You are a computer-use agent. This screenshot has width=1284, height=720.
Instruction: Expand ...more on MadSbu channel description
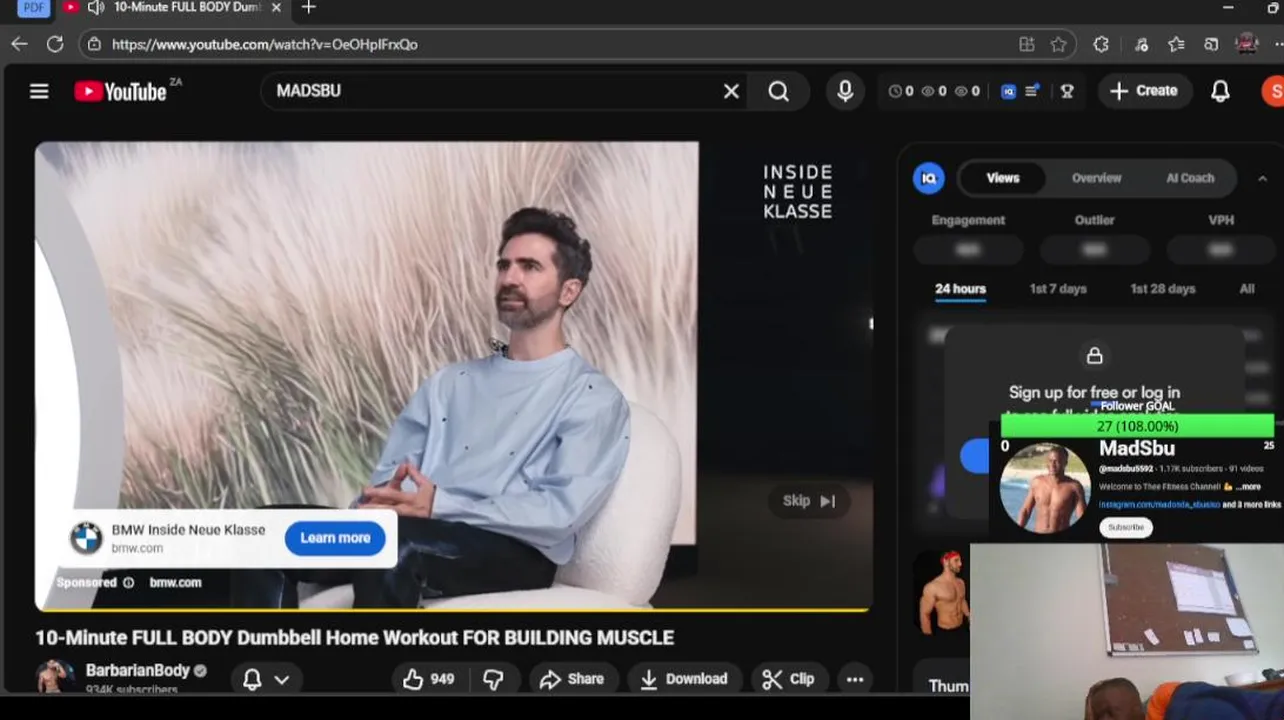[1248, 487]
